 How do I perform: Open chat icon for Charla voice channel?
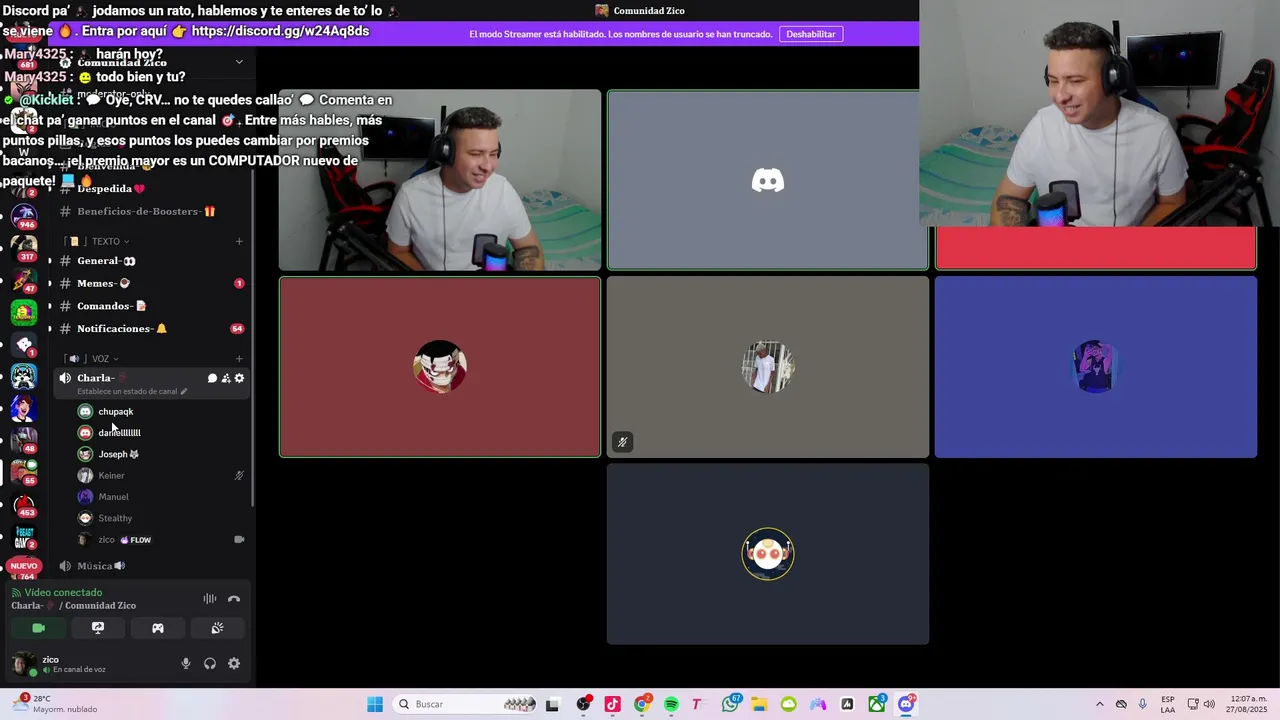(x=212, y=378)
